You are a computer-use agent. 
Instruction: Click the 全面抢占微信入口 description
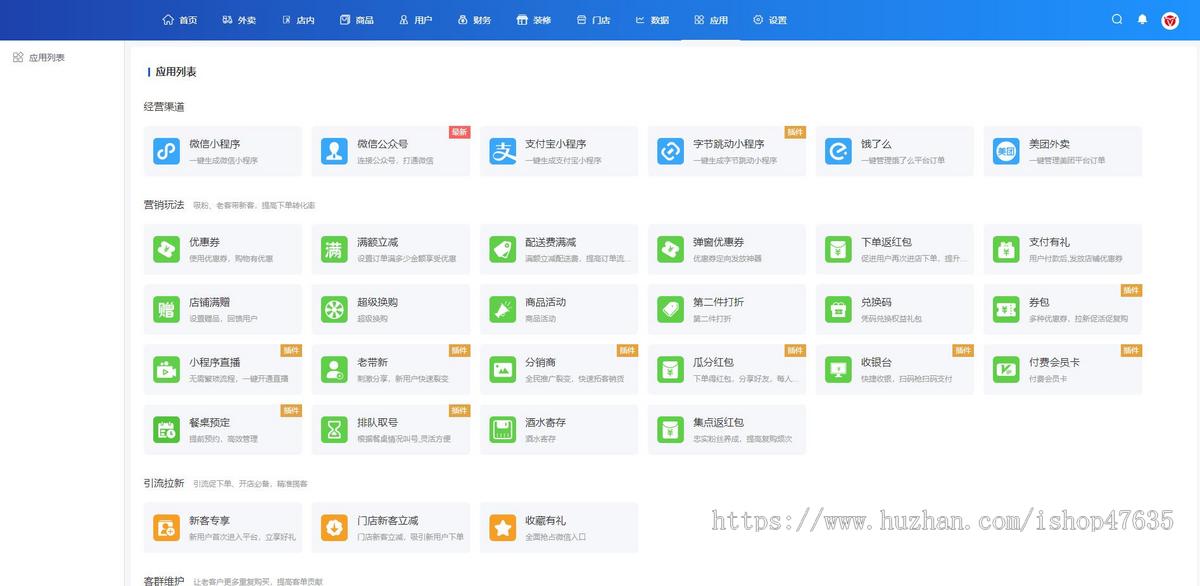point(556,537)
